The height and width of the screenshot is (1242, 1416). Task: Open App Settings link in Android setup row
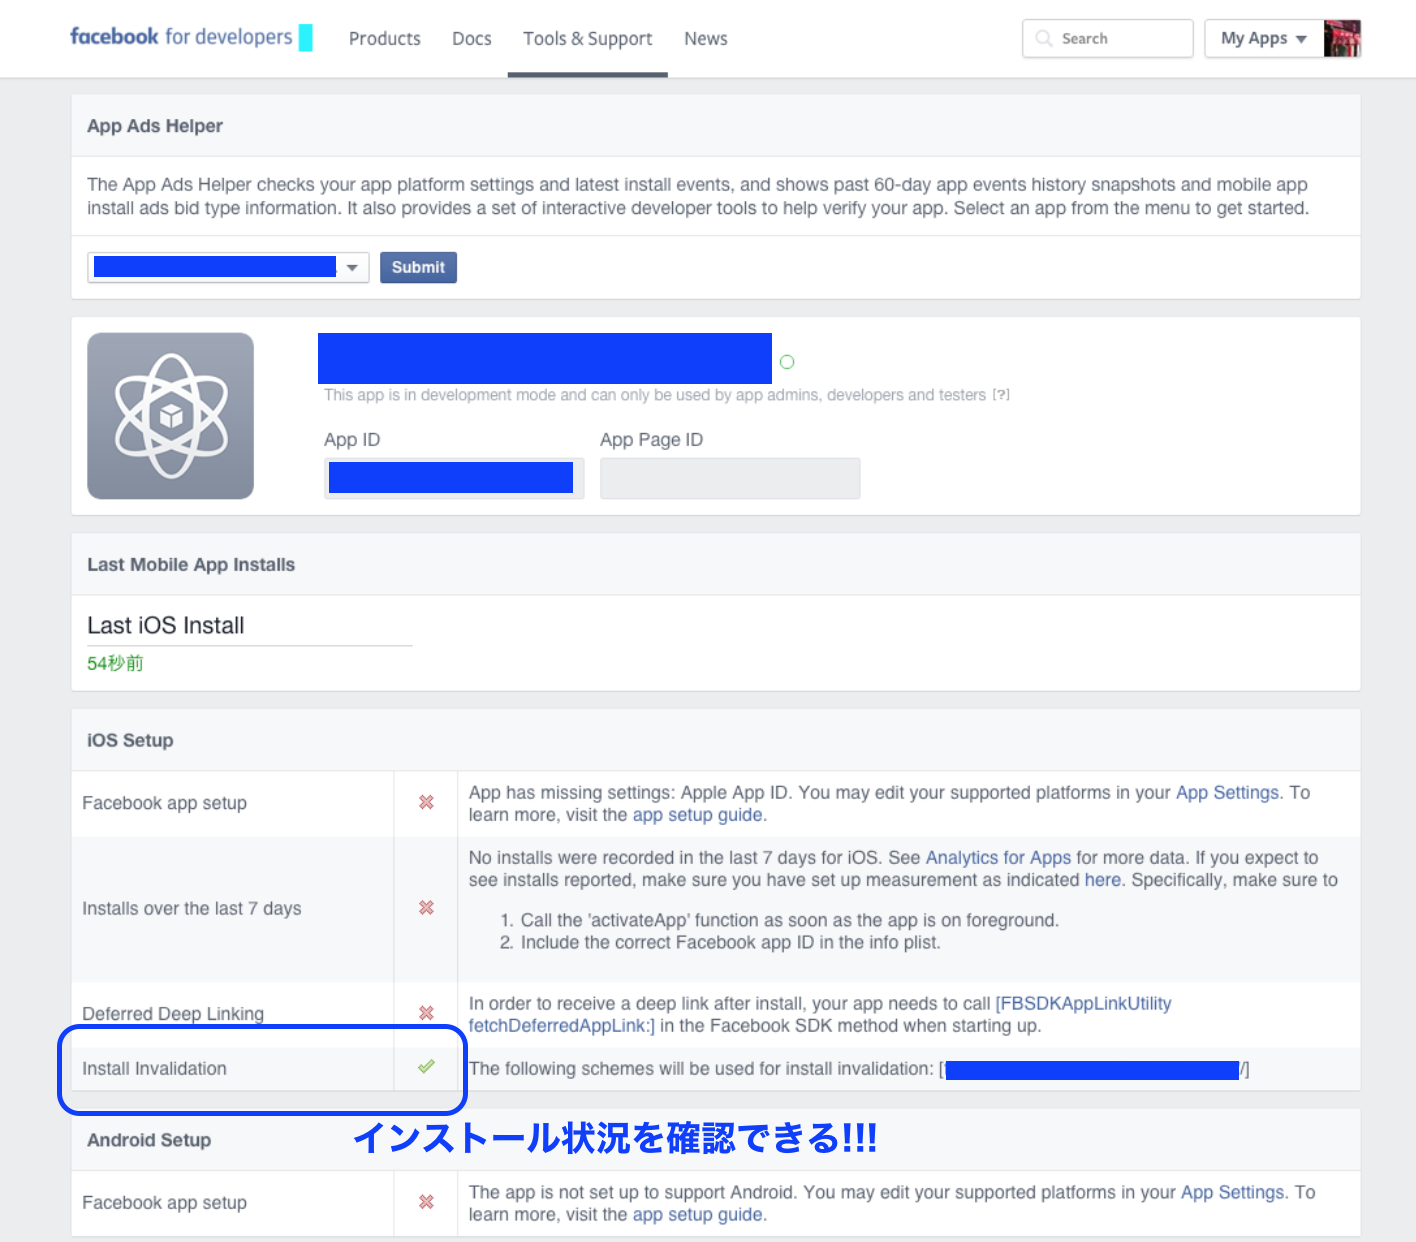point(1233,1193)
